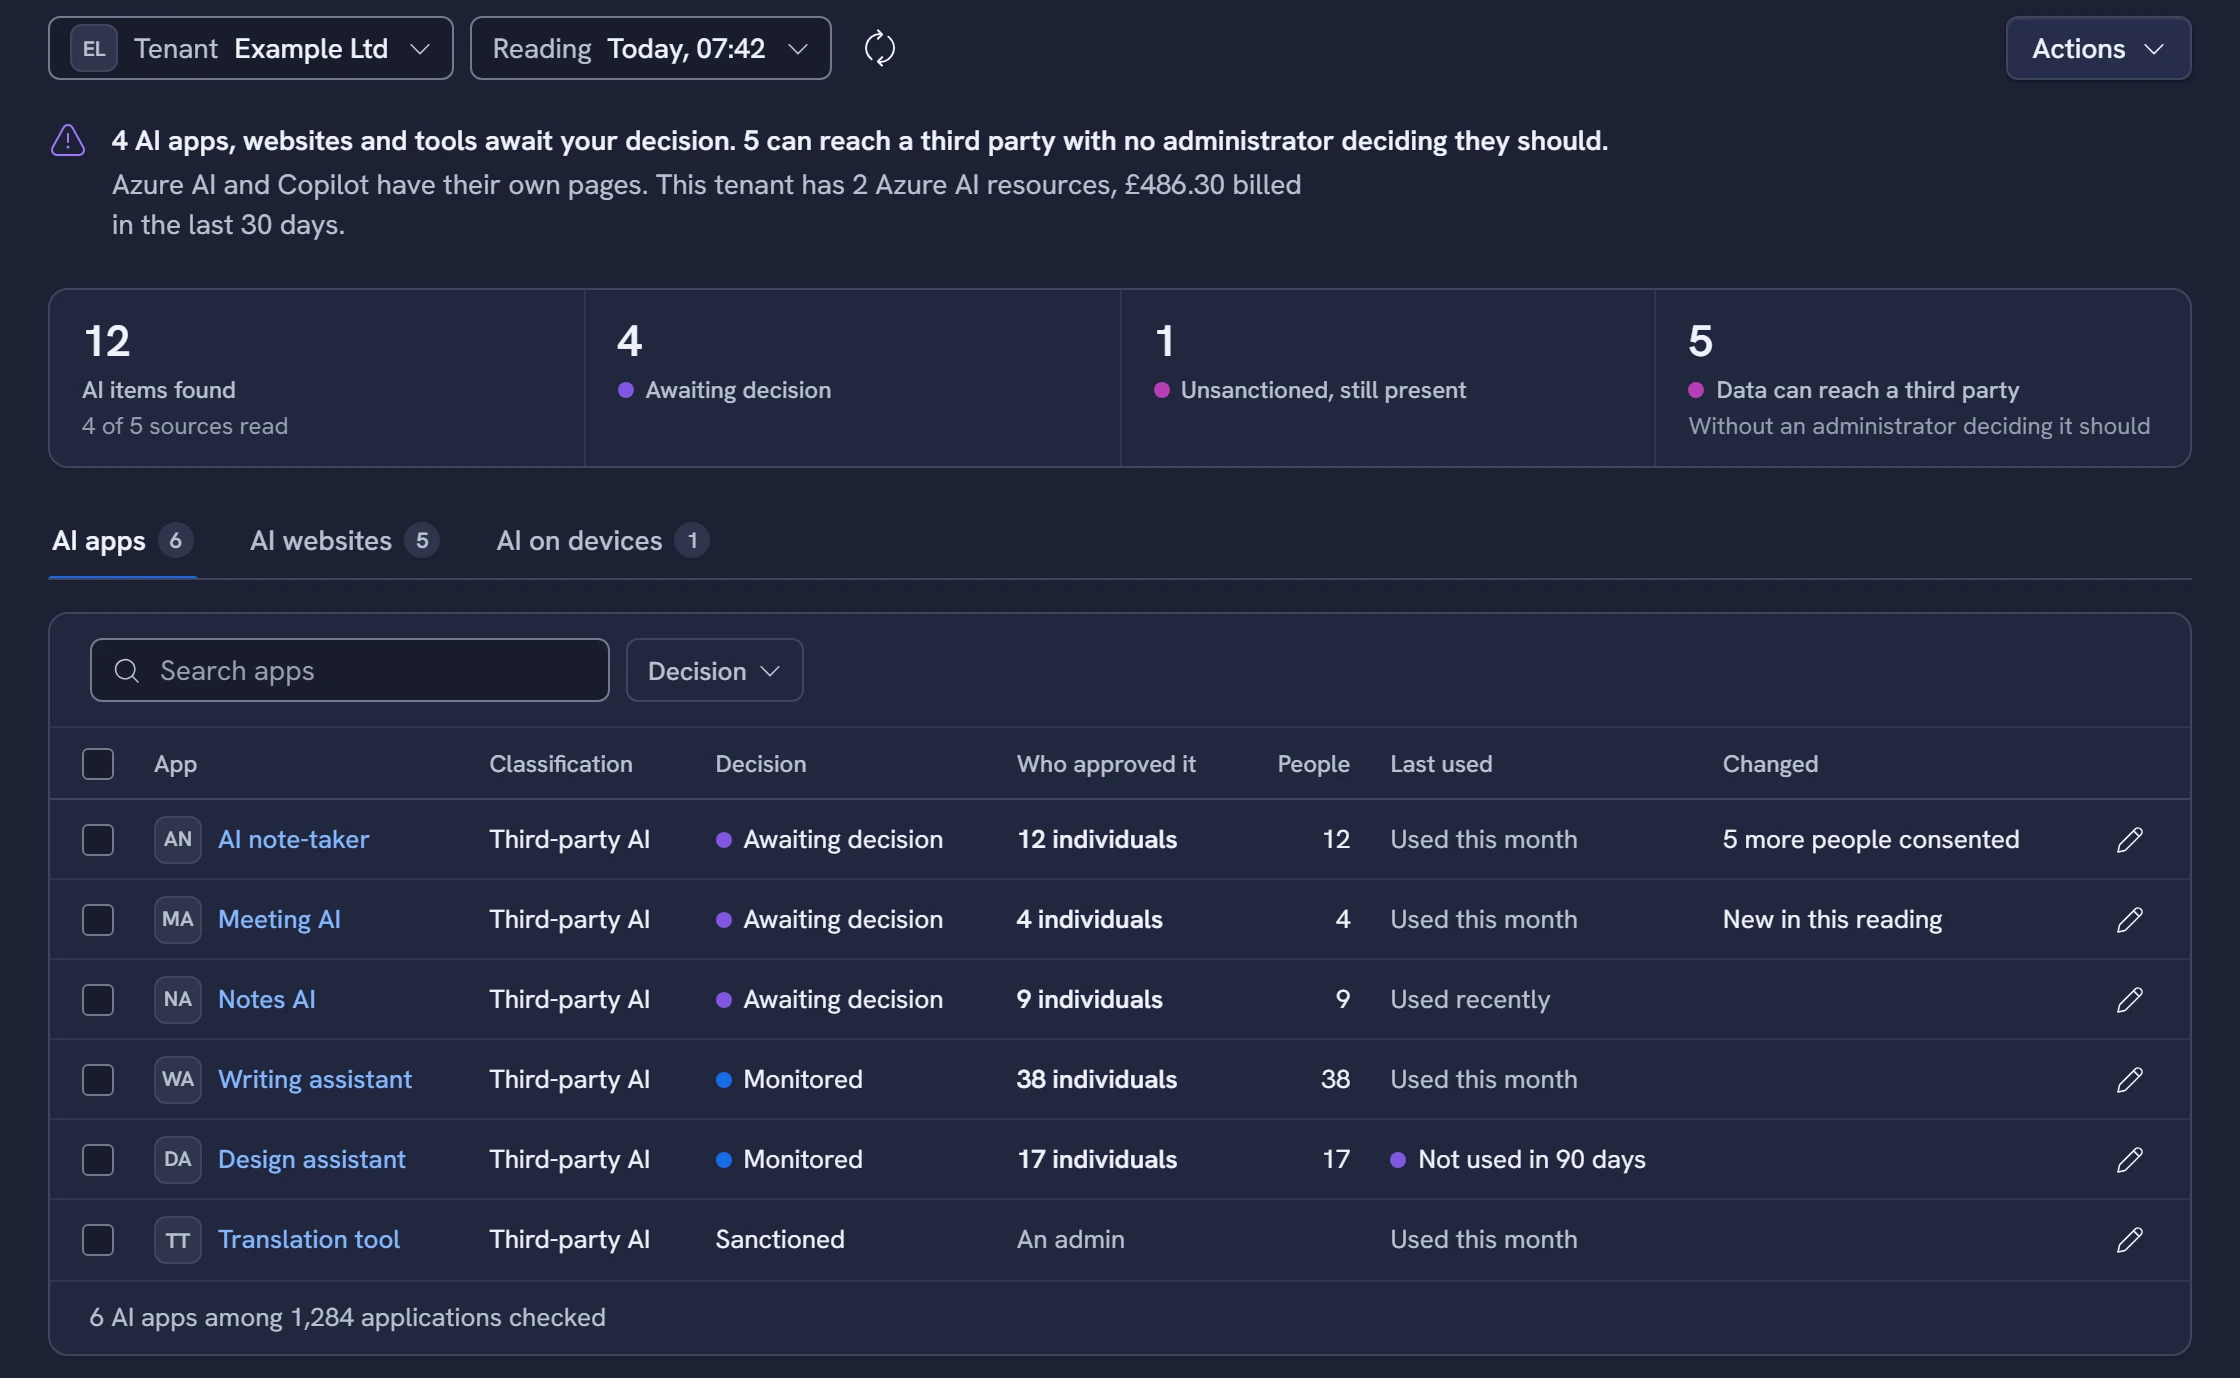Open the Design assistant app link
Screen dimensions: 2240x1378
(x=312, y=1159)
